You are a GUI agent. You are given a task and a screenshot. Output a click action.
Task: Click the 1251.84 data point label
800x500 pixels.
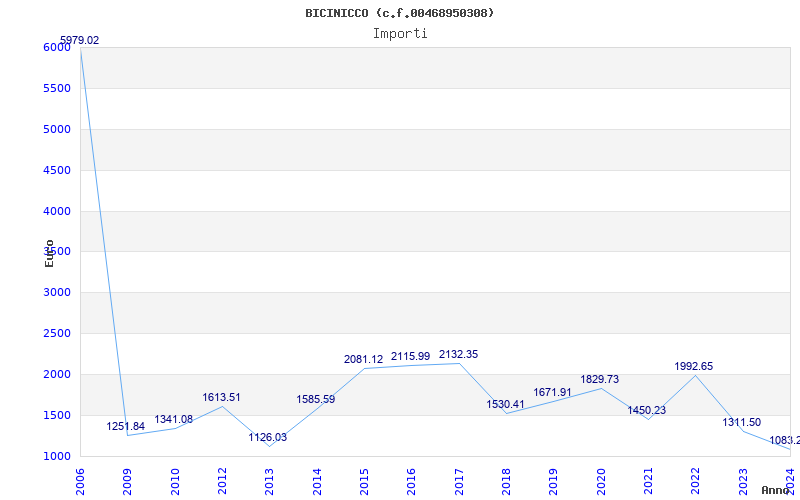126,427
